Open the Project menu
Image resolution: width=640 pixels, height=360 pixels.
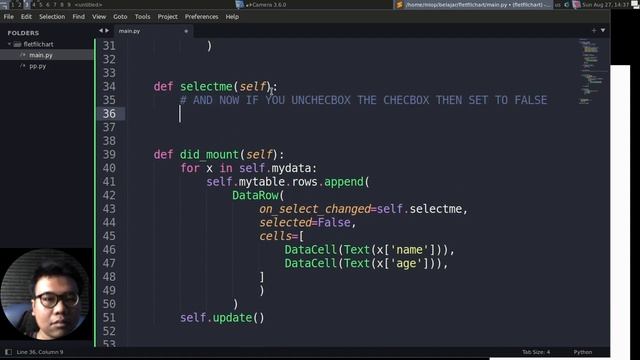[x=167, y=17]
